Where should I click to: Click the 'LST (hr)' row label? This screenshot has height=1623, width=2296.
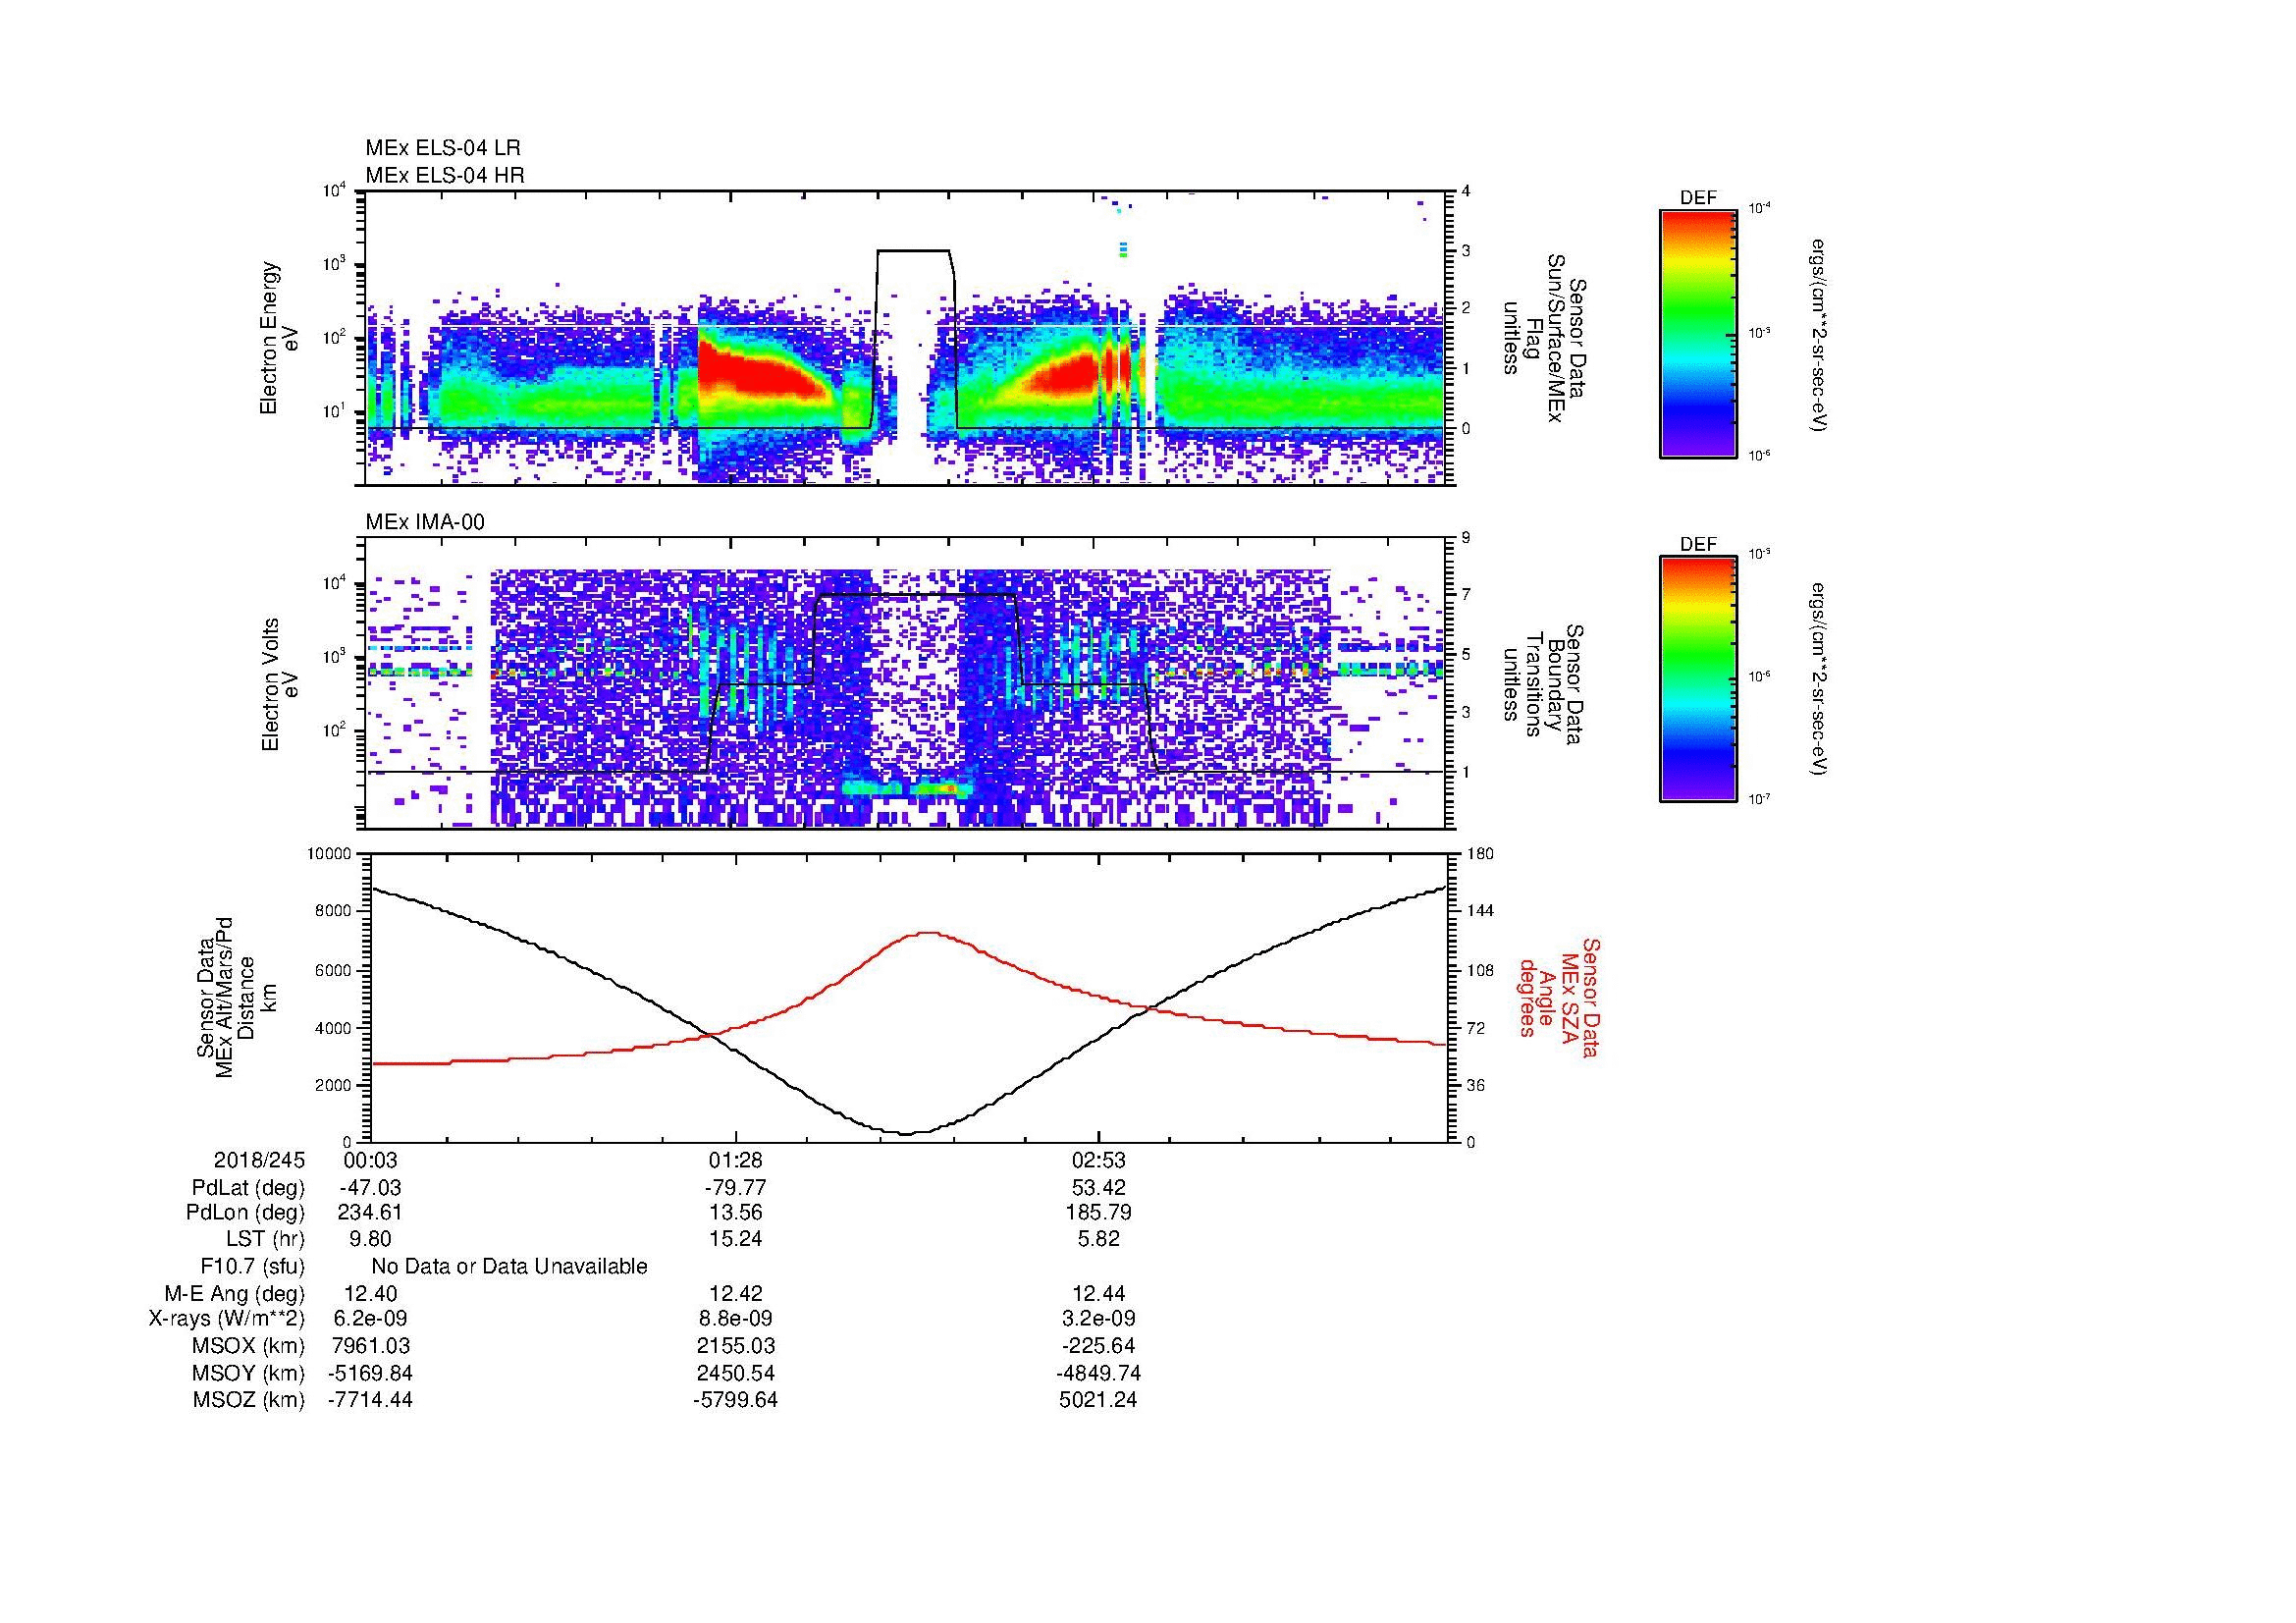[265, 1239]
